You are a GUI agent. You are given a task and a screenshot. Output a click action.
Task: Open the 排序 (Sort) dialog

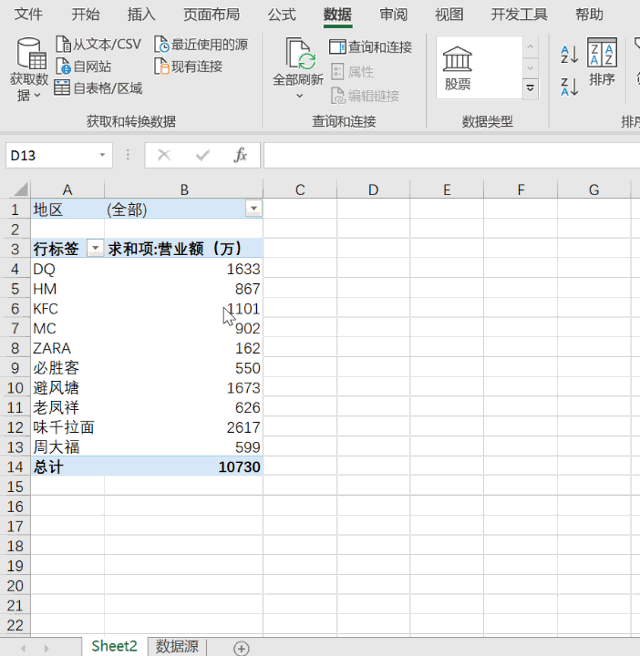click(602, 62)
